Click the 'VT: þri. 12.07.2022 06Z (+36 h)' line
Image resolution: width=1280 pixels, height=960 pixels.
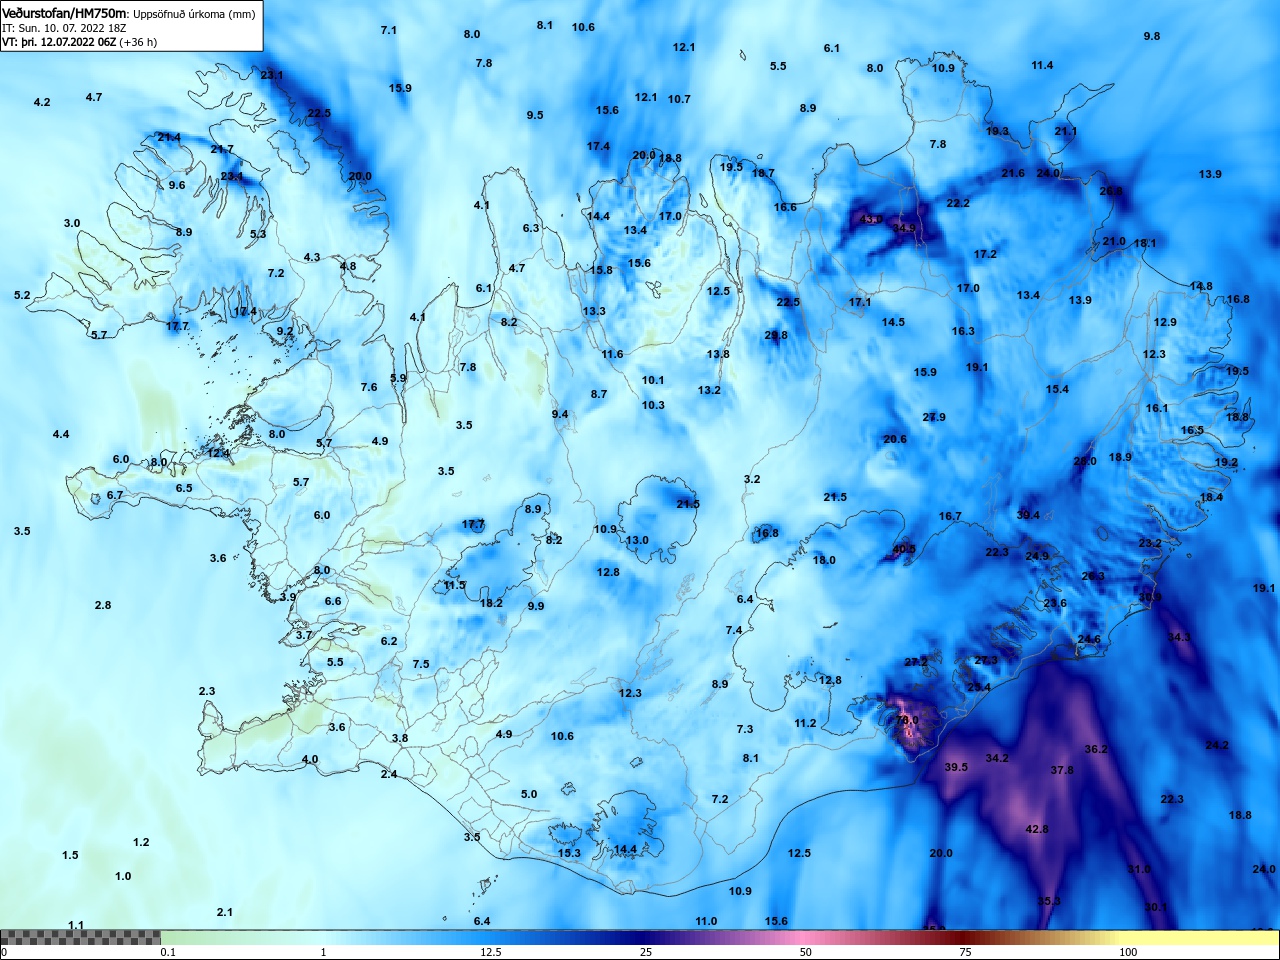[x=79, y=42]
